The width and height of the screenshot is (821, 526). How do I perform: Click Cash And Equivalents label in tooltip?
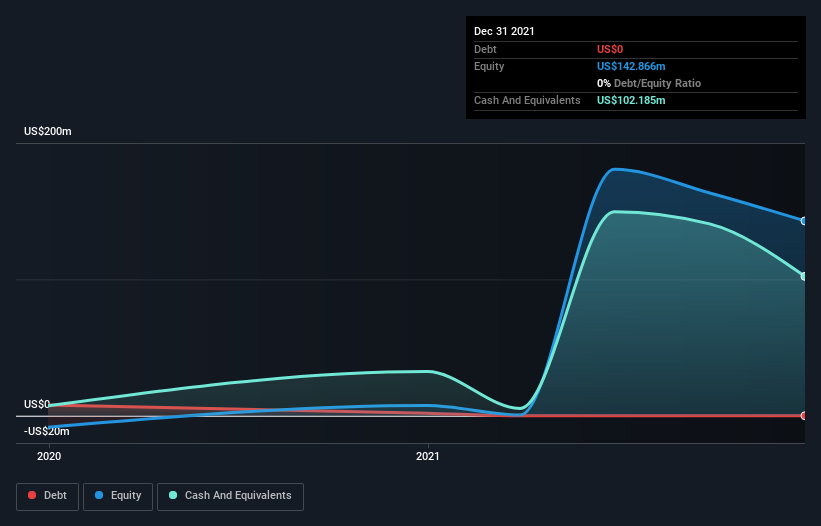point(527,100)
